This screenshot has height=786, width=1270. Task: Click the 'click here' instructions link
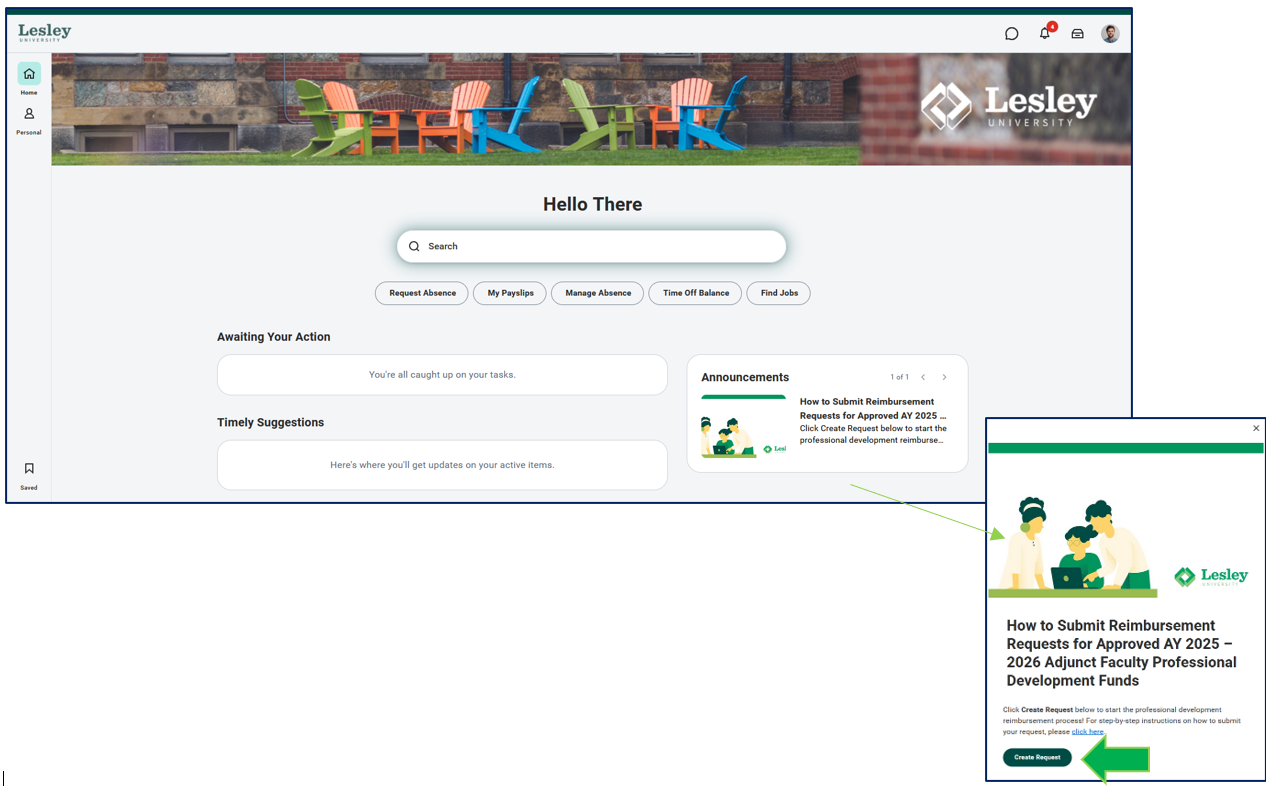1088,732
